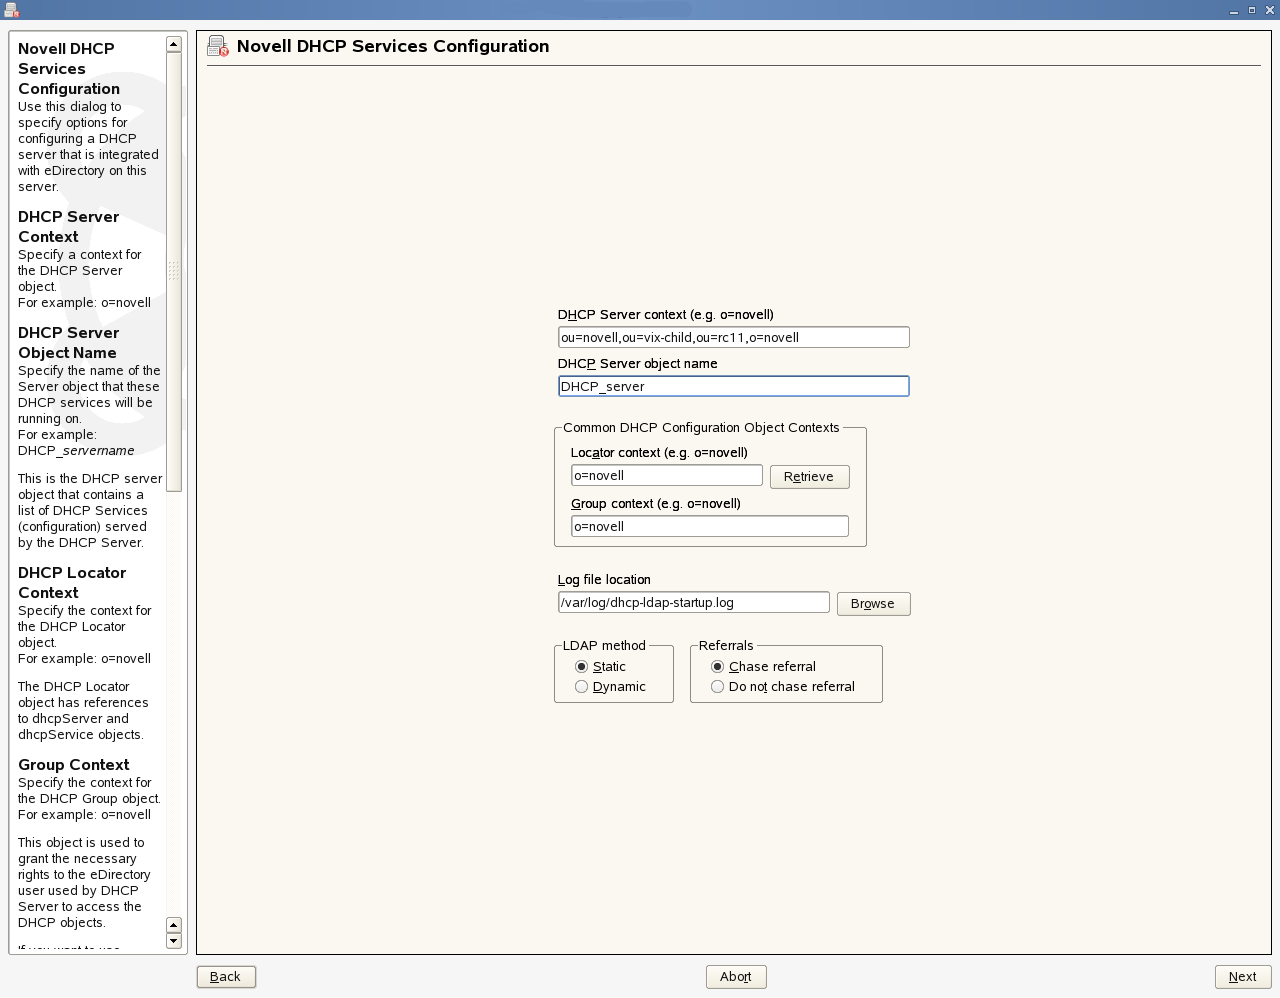Click the Log file location text field
Viewport: 1280px width, 998px height.
click(694, 602)
